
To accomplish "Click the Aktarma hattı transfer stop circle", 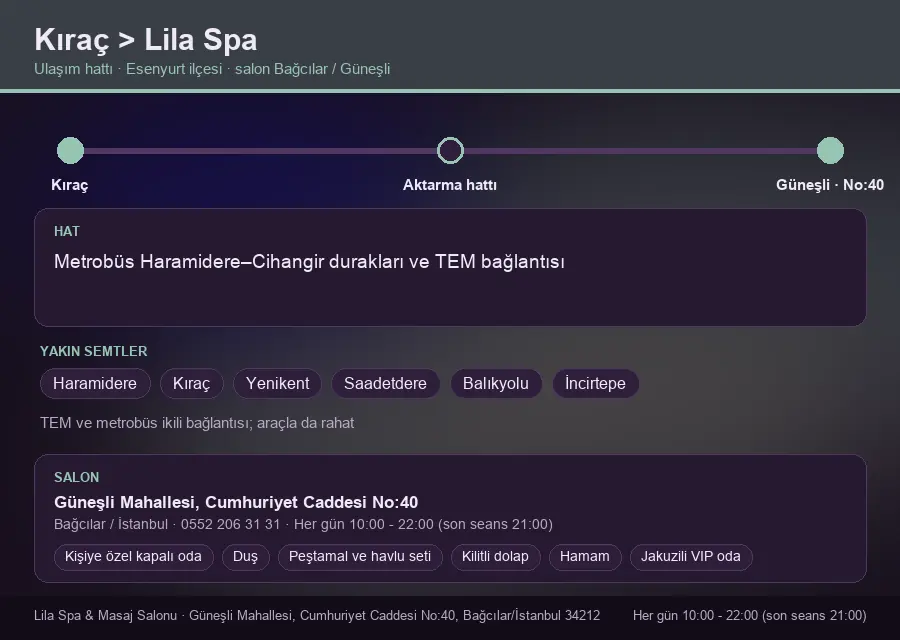I will click(450, 150).
